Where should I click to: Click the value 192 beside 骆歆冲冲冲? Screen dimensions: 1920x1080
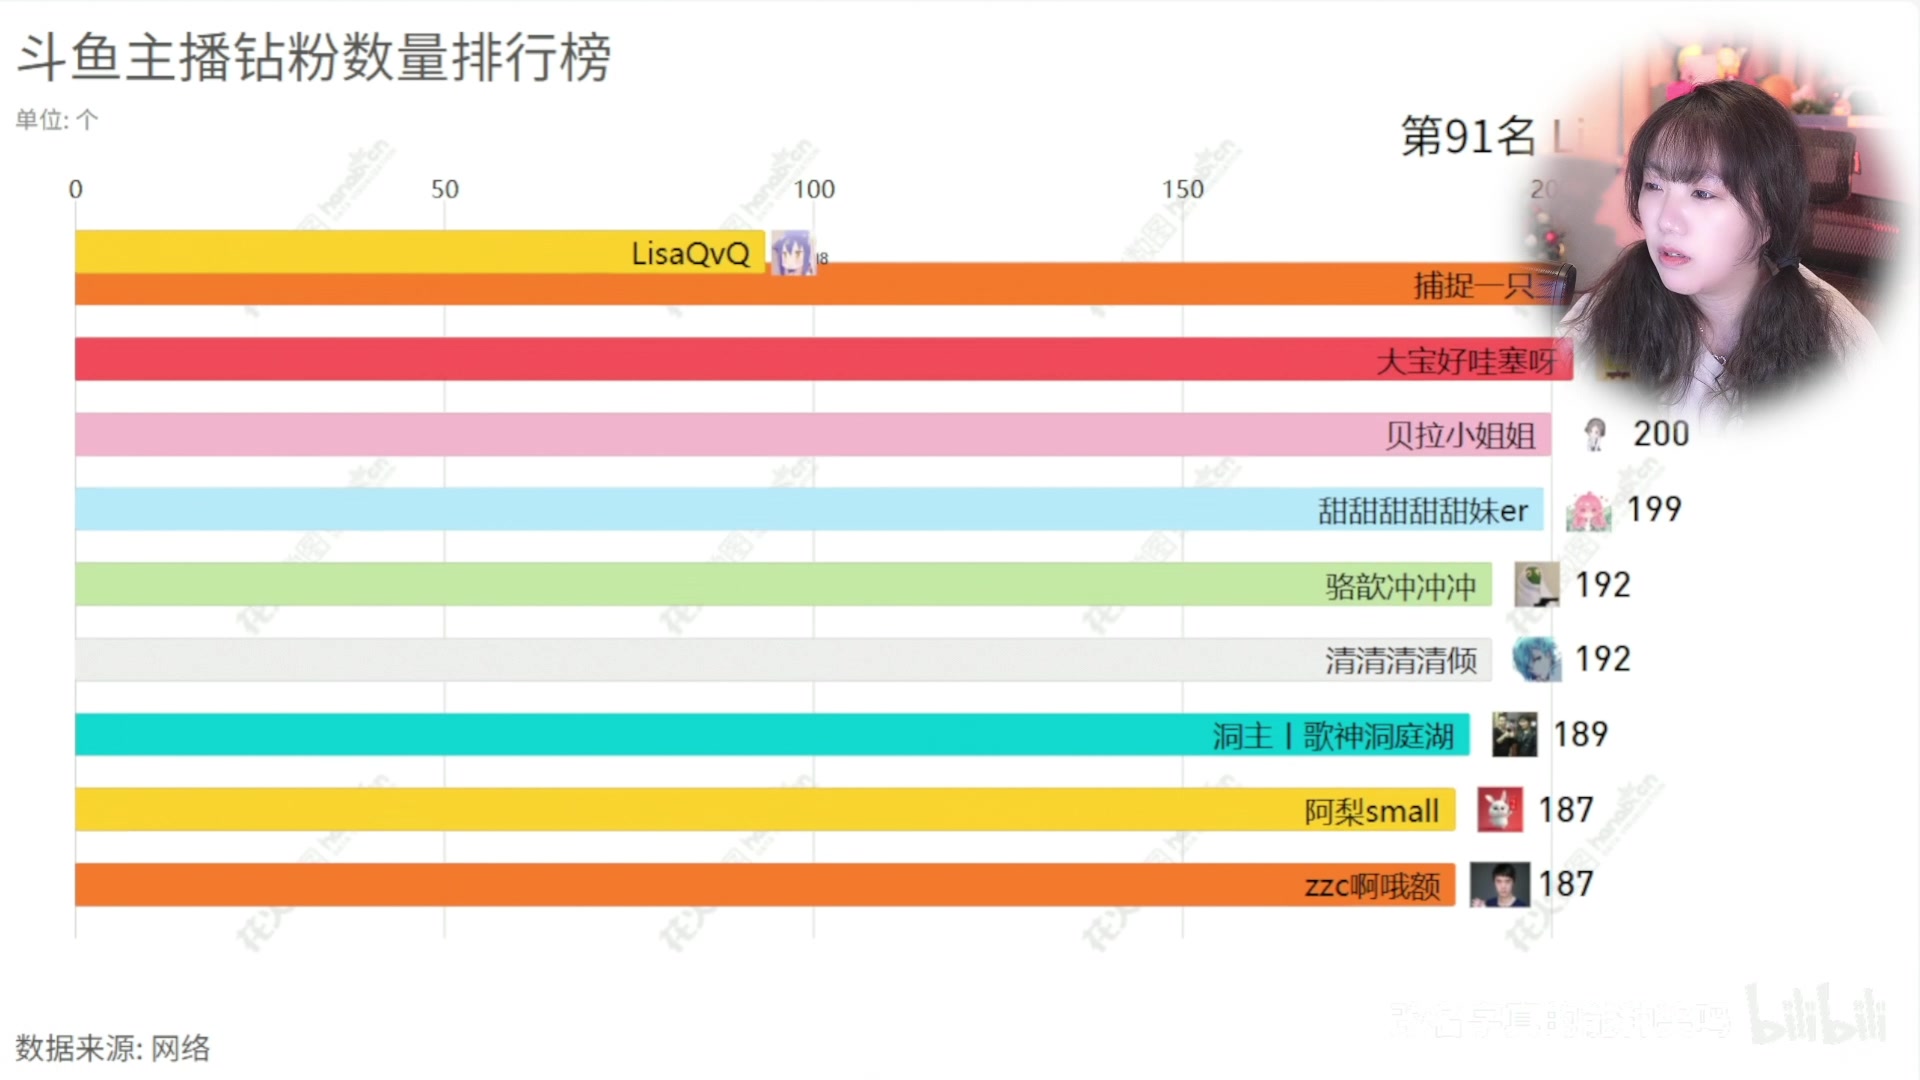1603,585
